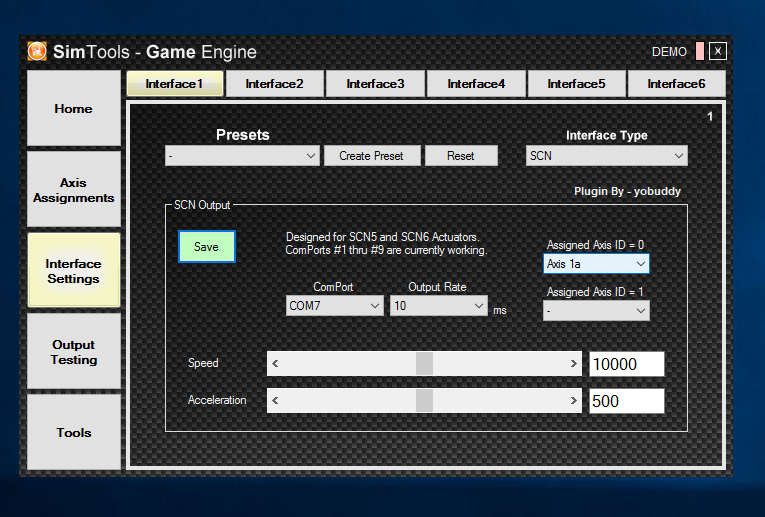Click the Reset button
The height and width of the screenshot is (517, 765).
pyautogui.click(x=461, y=156)
